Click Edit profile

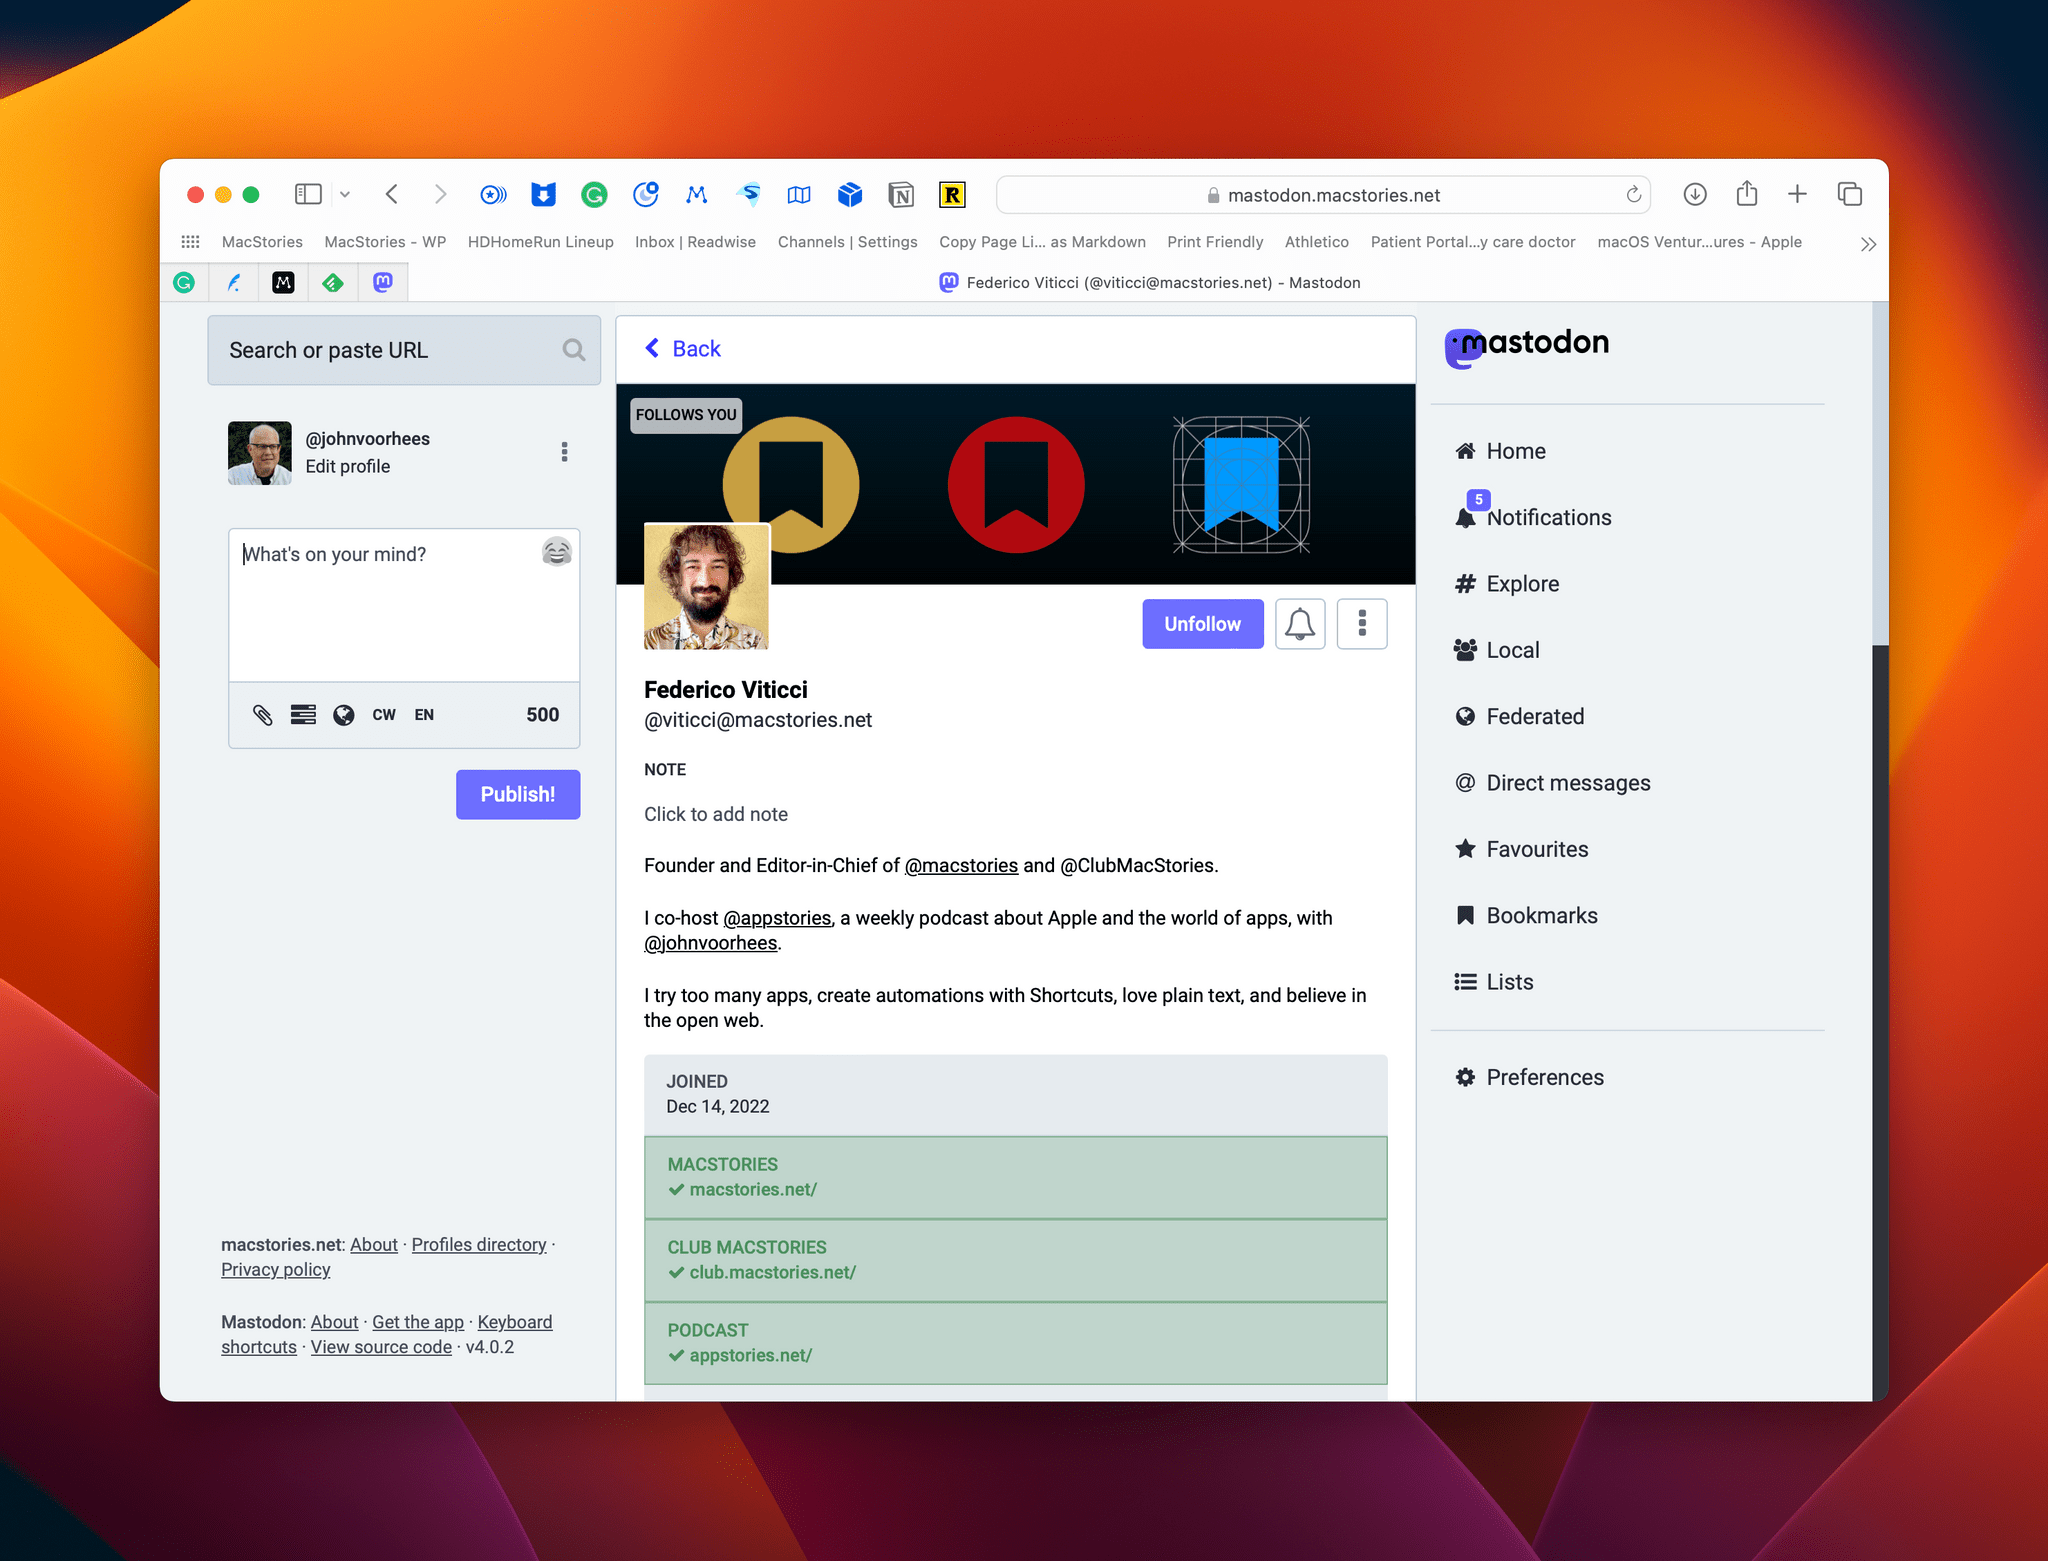347,467
